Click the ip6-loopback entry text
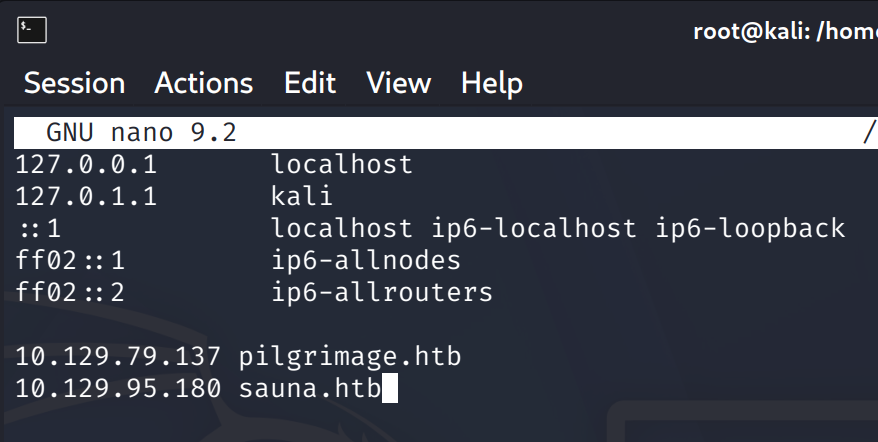Screen dimensions: 878x442 coord(750,229)
